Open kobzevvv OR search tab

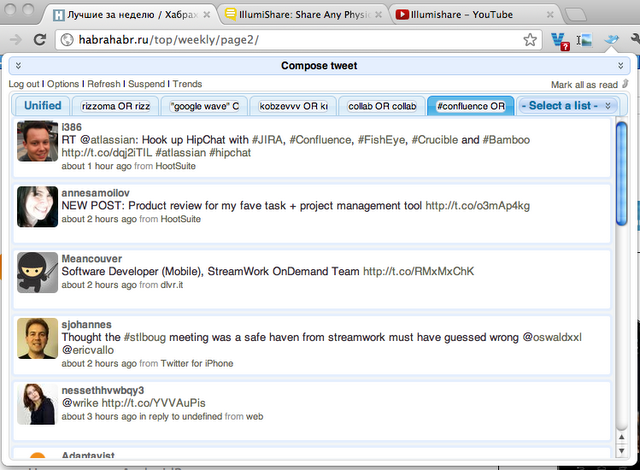pos(293,106)
